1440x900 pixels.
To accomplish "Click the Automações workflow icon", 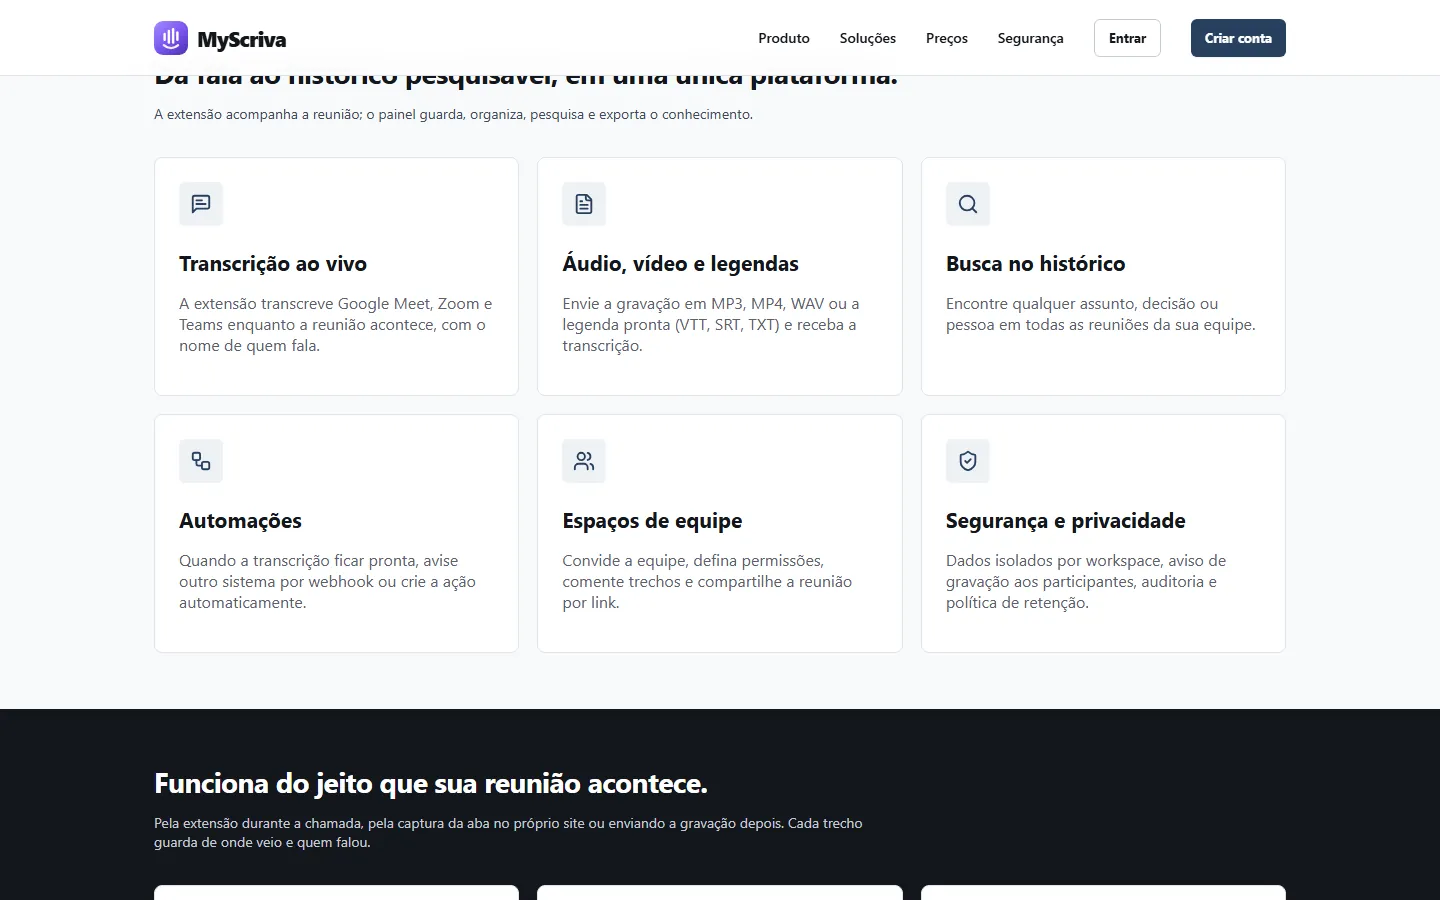I will pyautogui.click(x=201, y=461).
